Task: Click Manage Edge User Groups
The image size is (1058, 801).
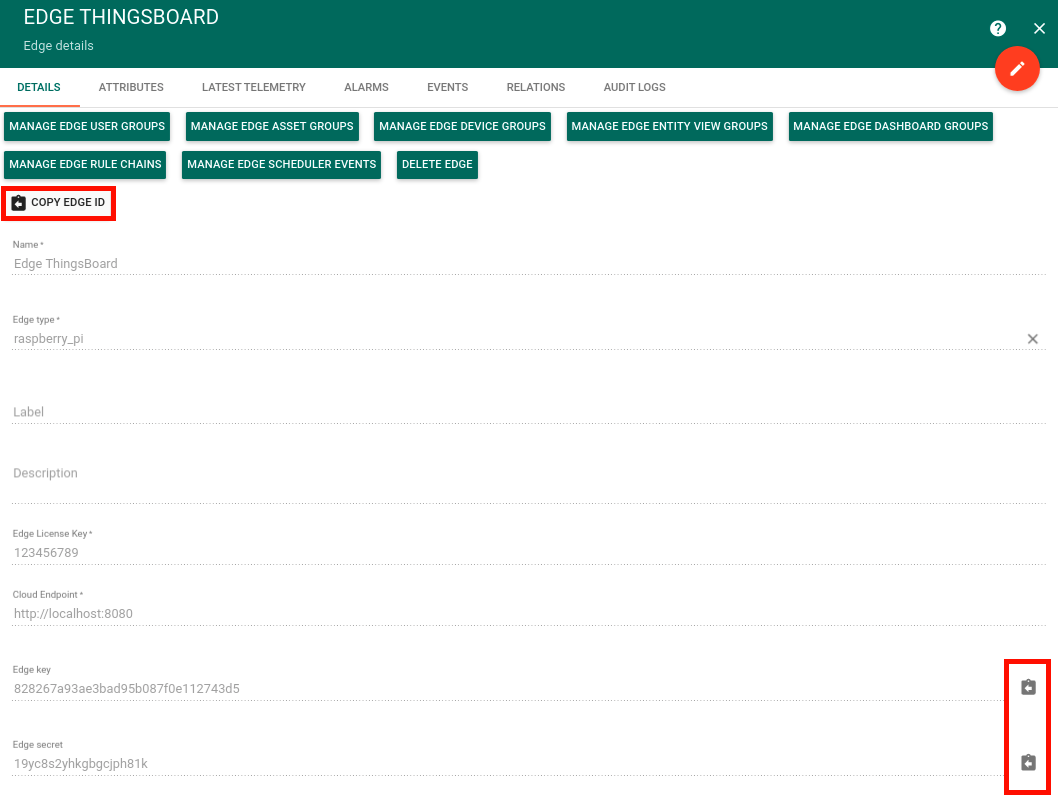Action: point(87,126)
